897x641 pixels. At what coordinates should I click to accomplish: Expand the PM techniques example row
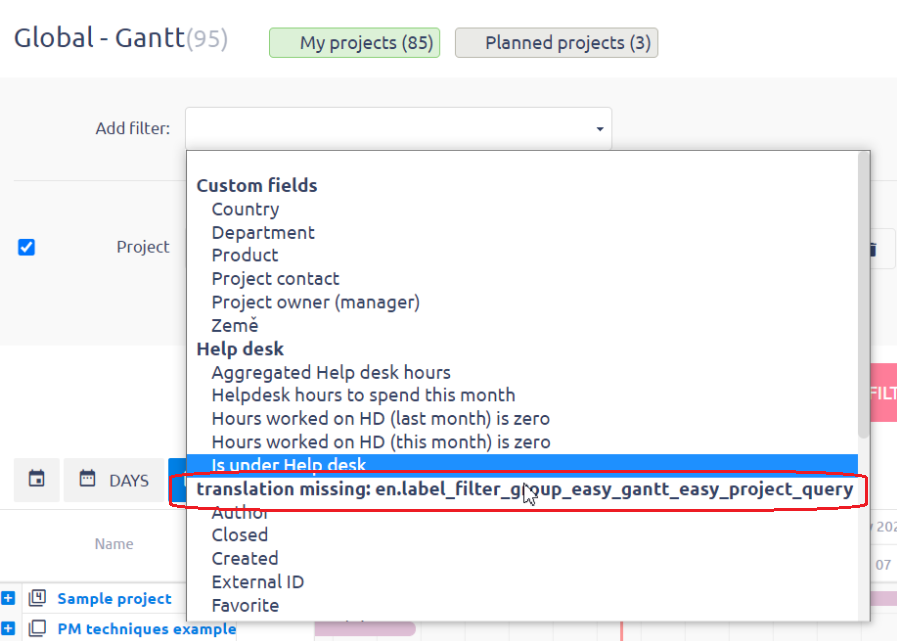(x=8, y=629)
